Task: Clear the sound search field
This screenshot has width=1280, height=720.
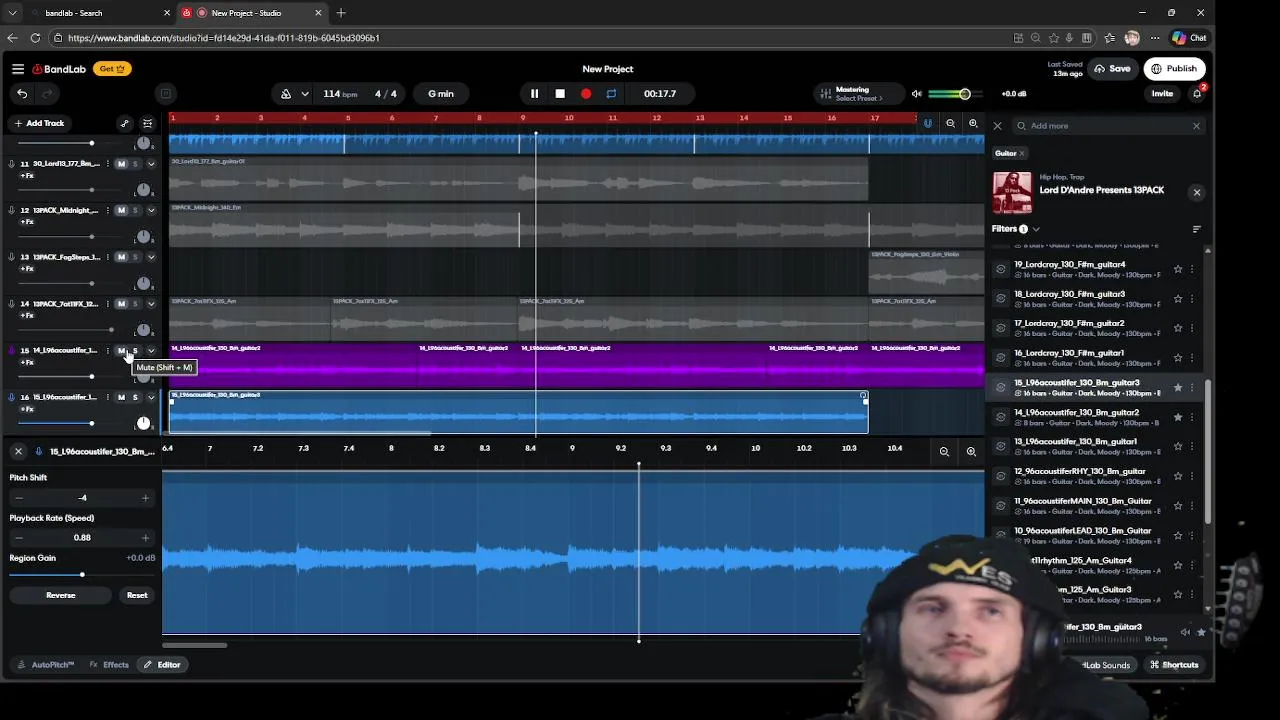Action: [x=1196, y=126]
